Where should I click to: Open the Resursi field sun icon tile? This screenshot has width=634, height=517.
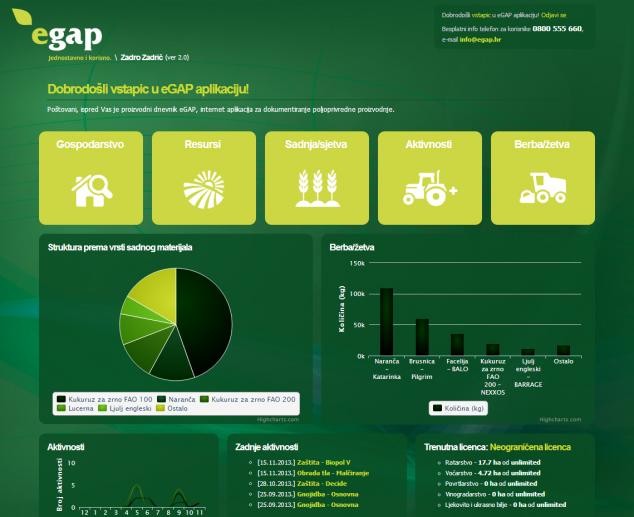click(204, 178)
